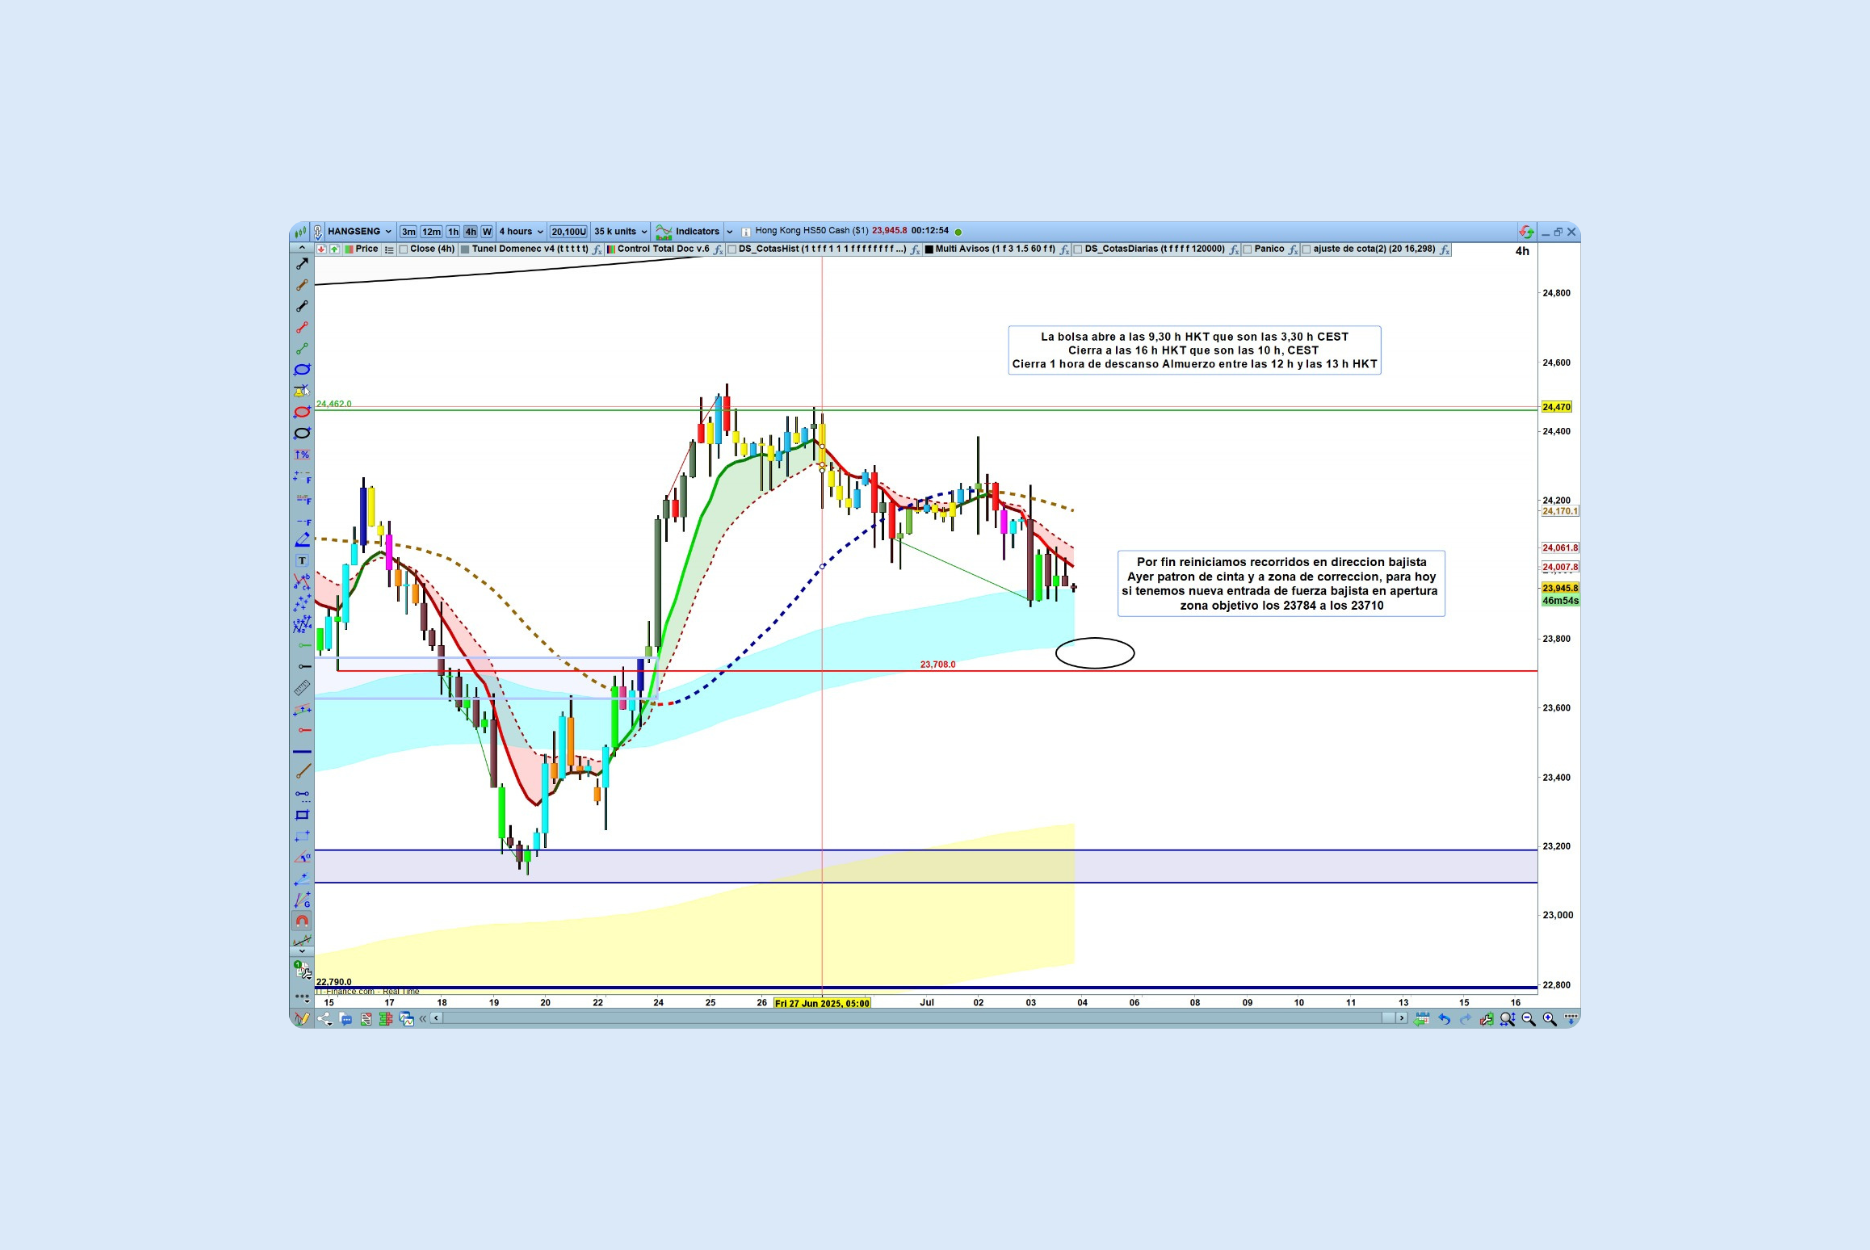Check the DS_CotasDiarias indicator checkbox
The image size is (1870, 1250).
[1078, 250]
